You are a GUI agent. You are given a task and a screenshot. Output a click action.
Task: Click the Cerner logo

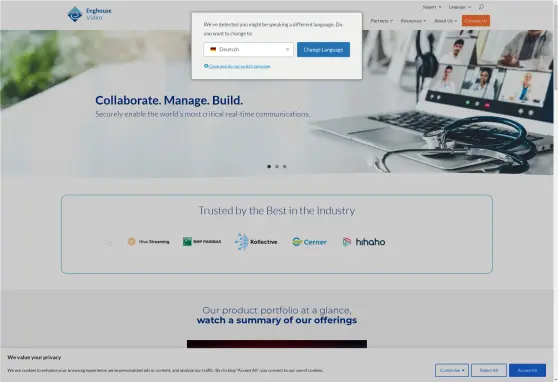pyautogui.click(x=309, y=242)
